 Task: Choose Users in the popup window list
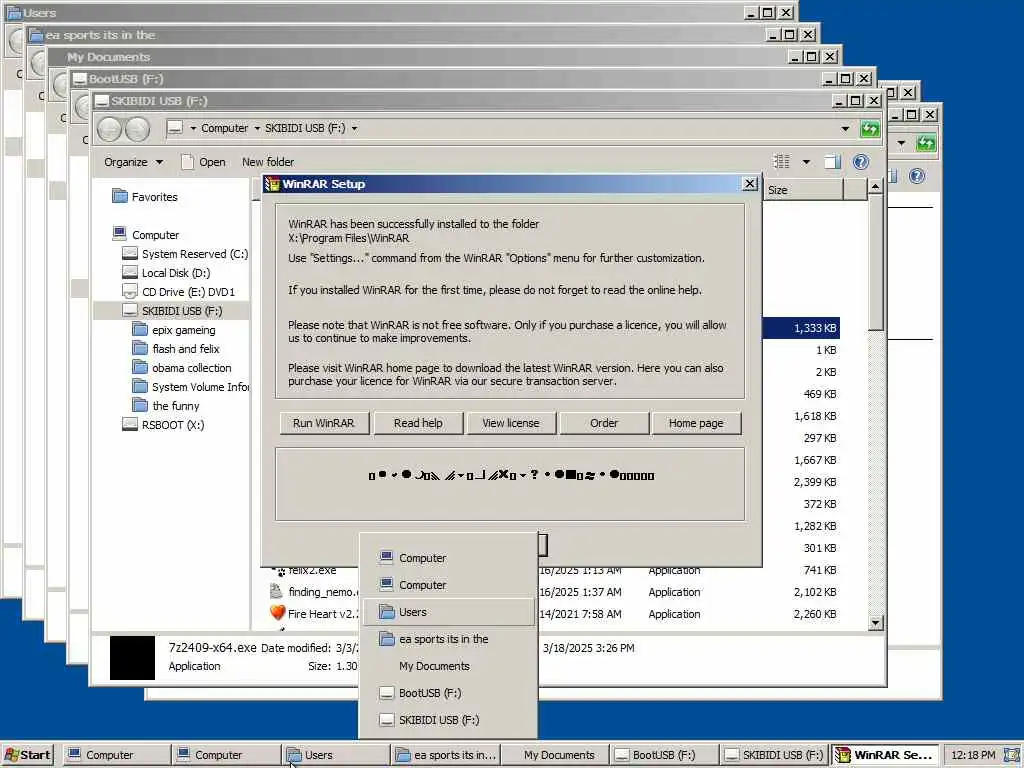pos(449,612)
